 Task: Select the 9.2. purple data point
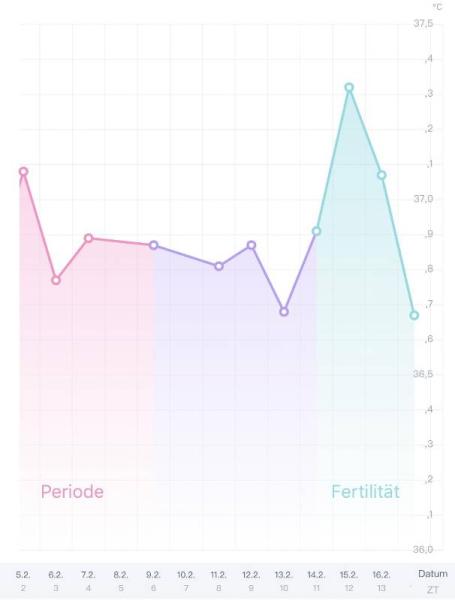pos(153,245)
